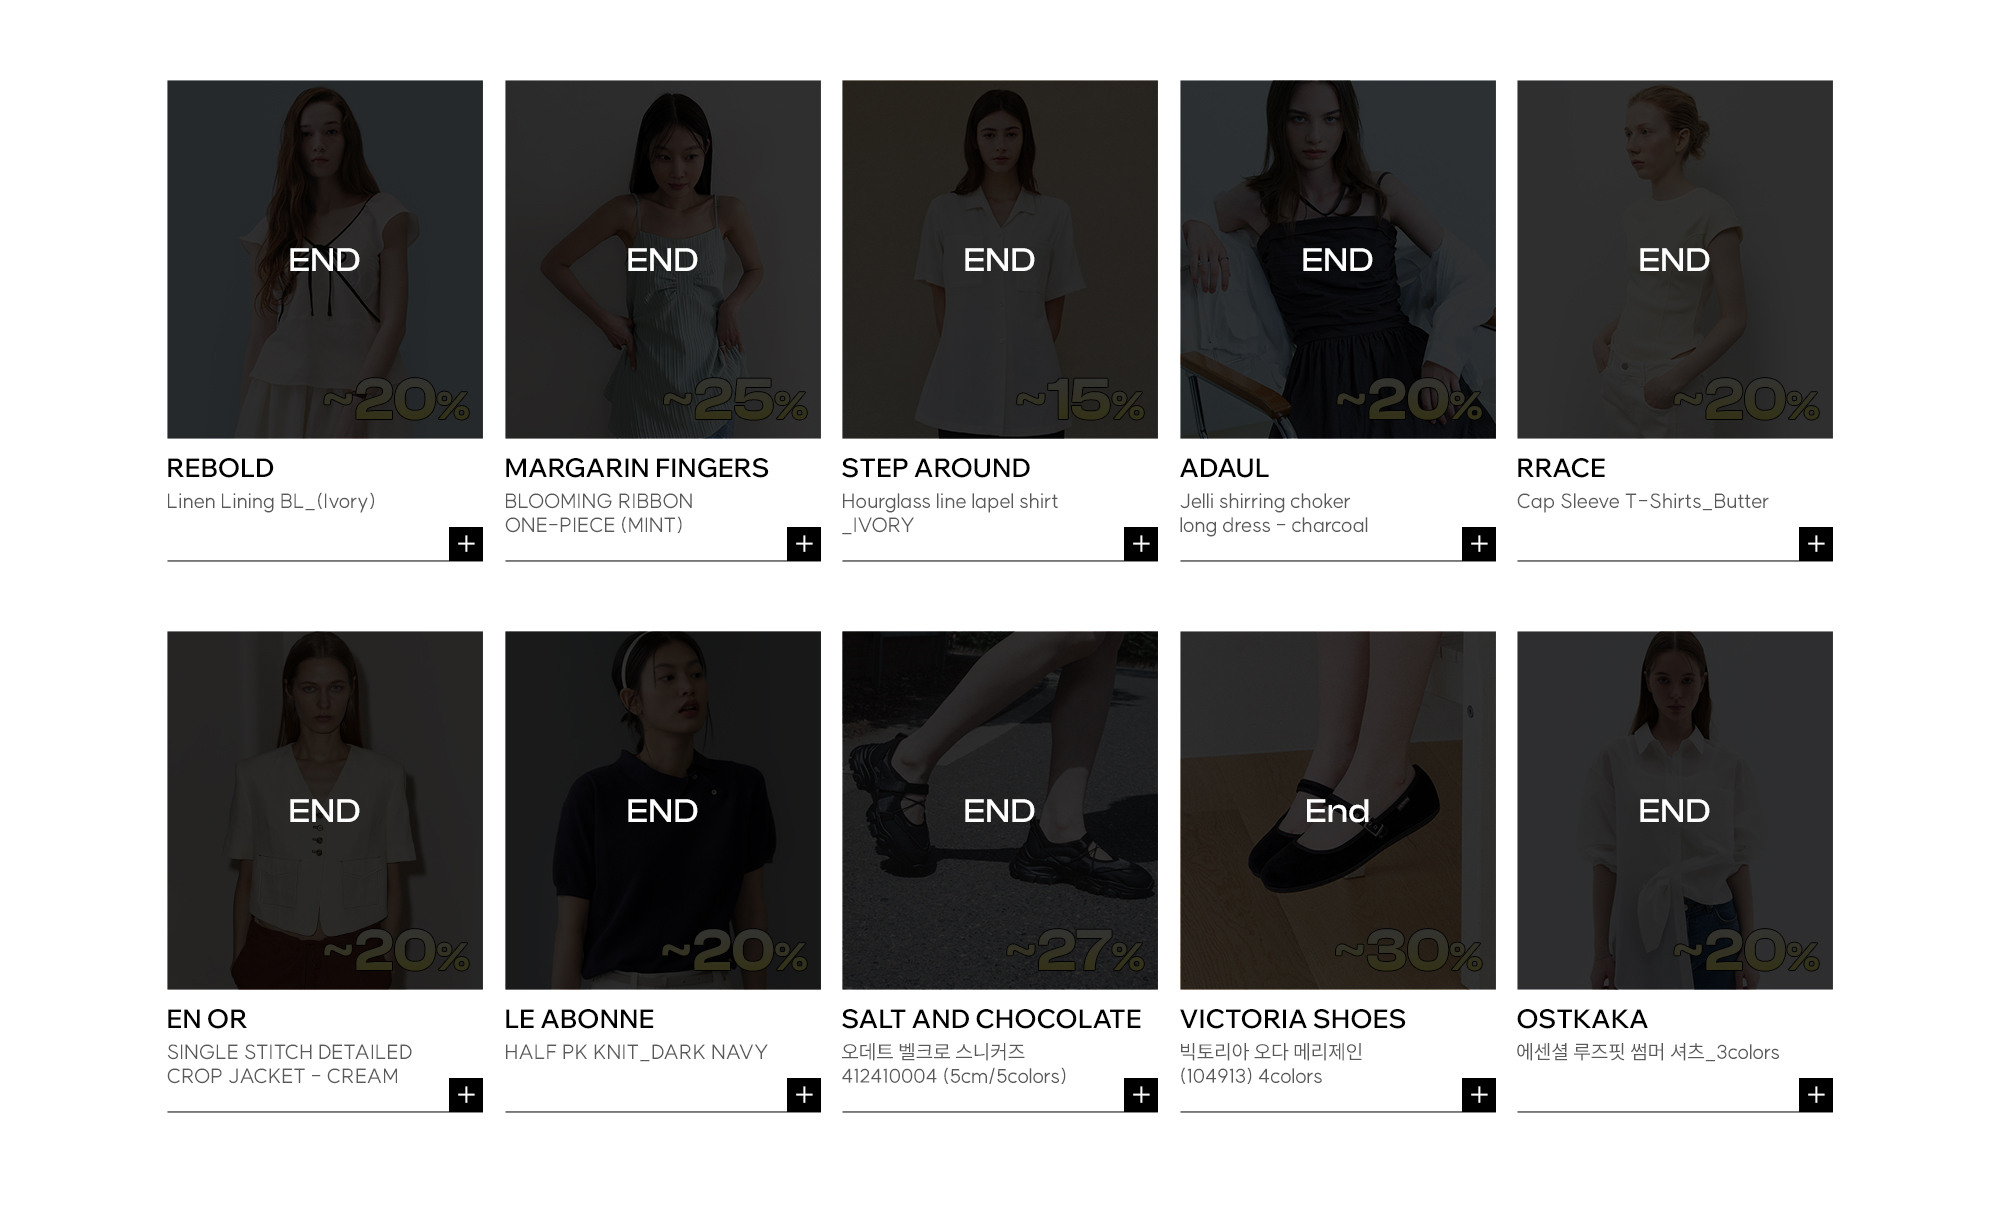This screenshot has height=1212, width=2000.
Task: Open the OSTKAKA white shirt product image
Action: pos(1675,810)
